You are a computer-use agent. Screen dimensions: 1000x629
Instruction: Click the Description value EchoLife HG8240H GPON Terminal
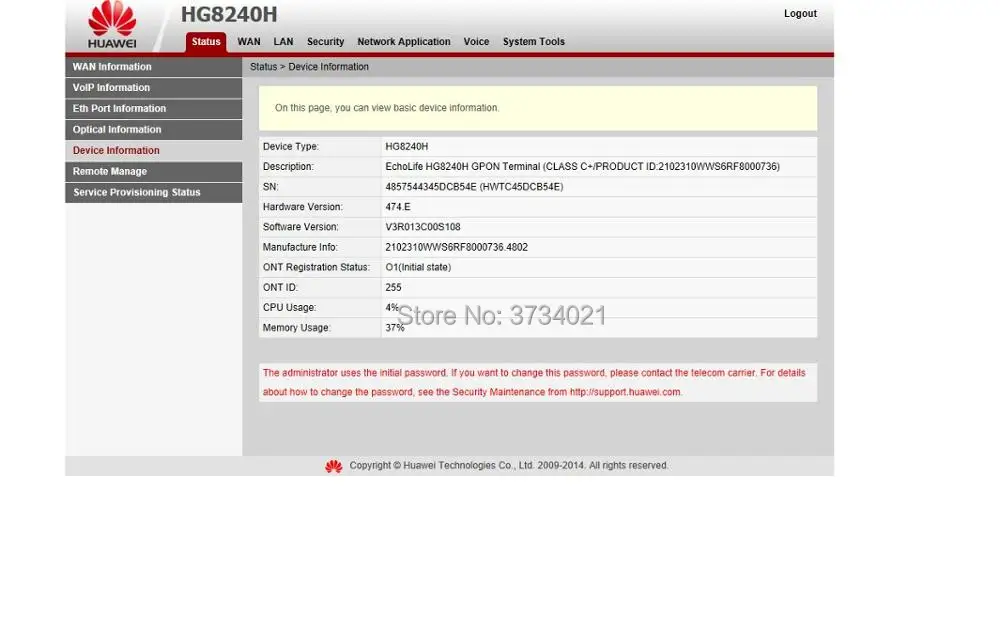pos(582,166)
